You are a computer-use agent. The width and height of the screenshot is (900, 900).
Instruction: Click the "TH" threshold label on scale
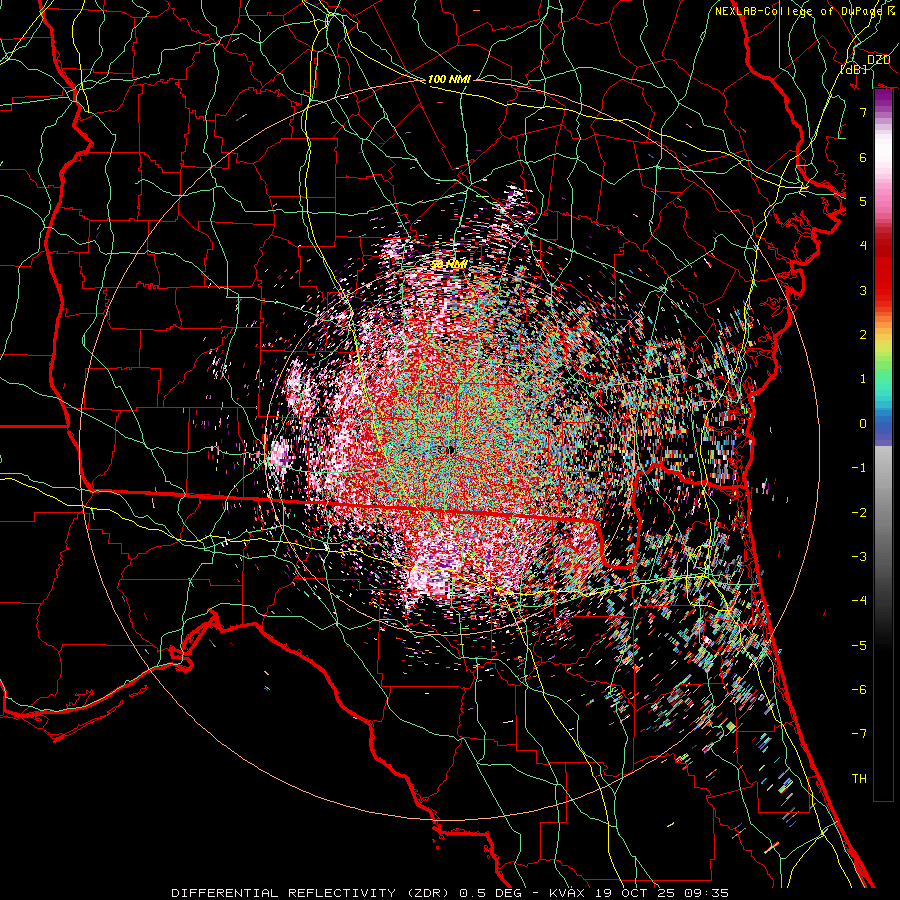859,779
